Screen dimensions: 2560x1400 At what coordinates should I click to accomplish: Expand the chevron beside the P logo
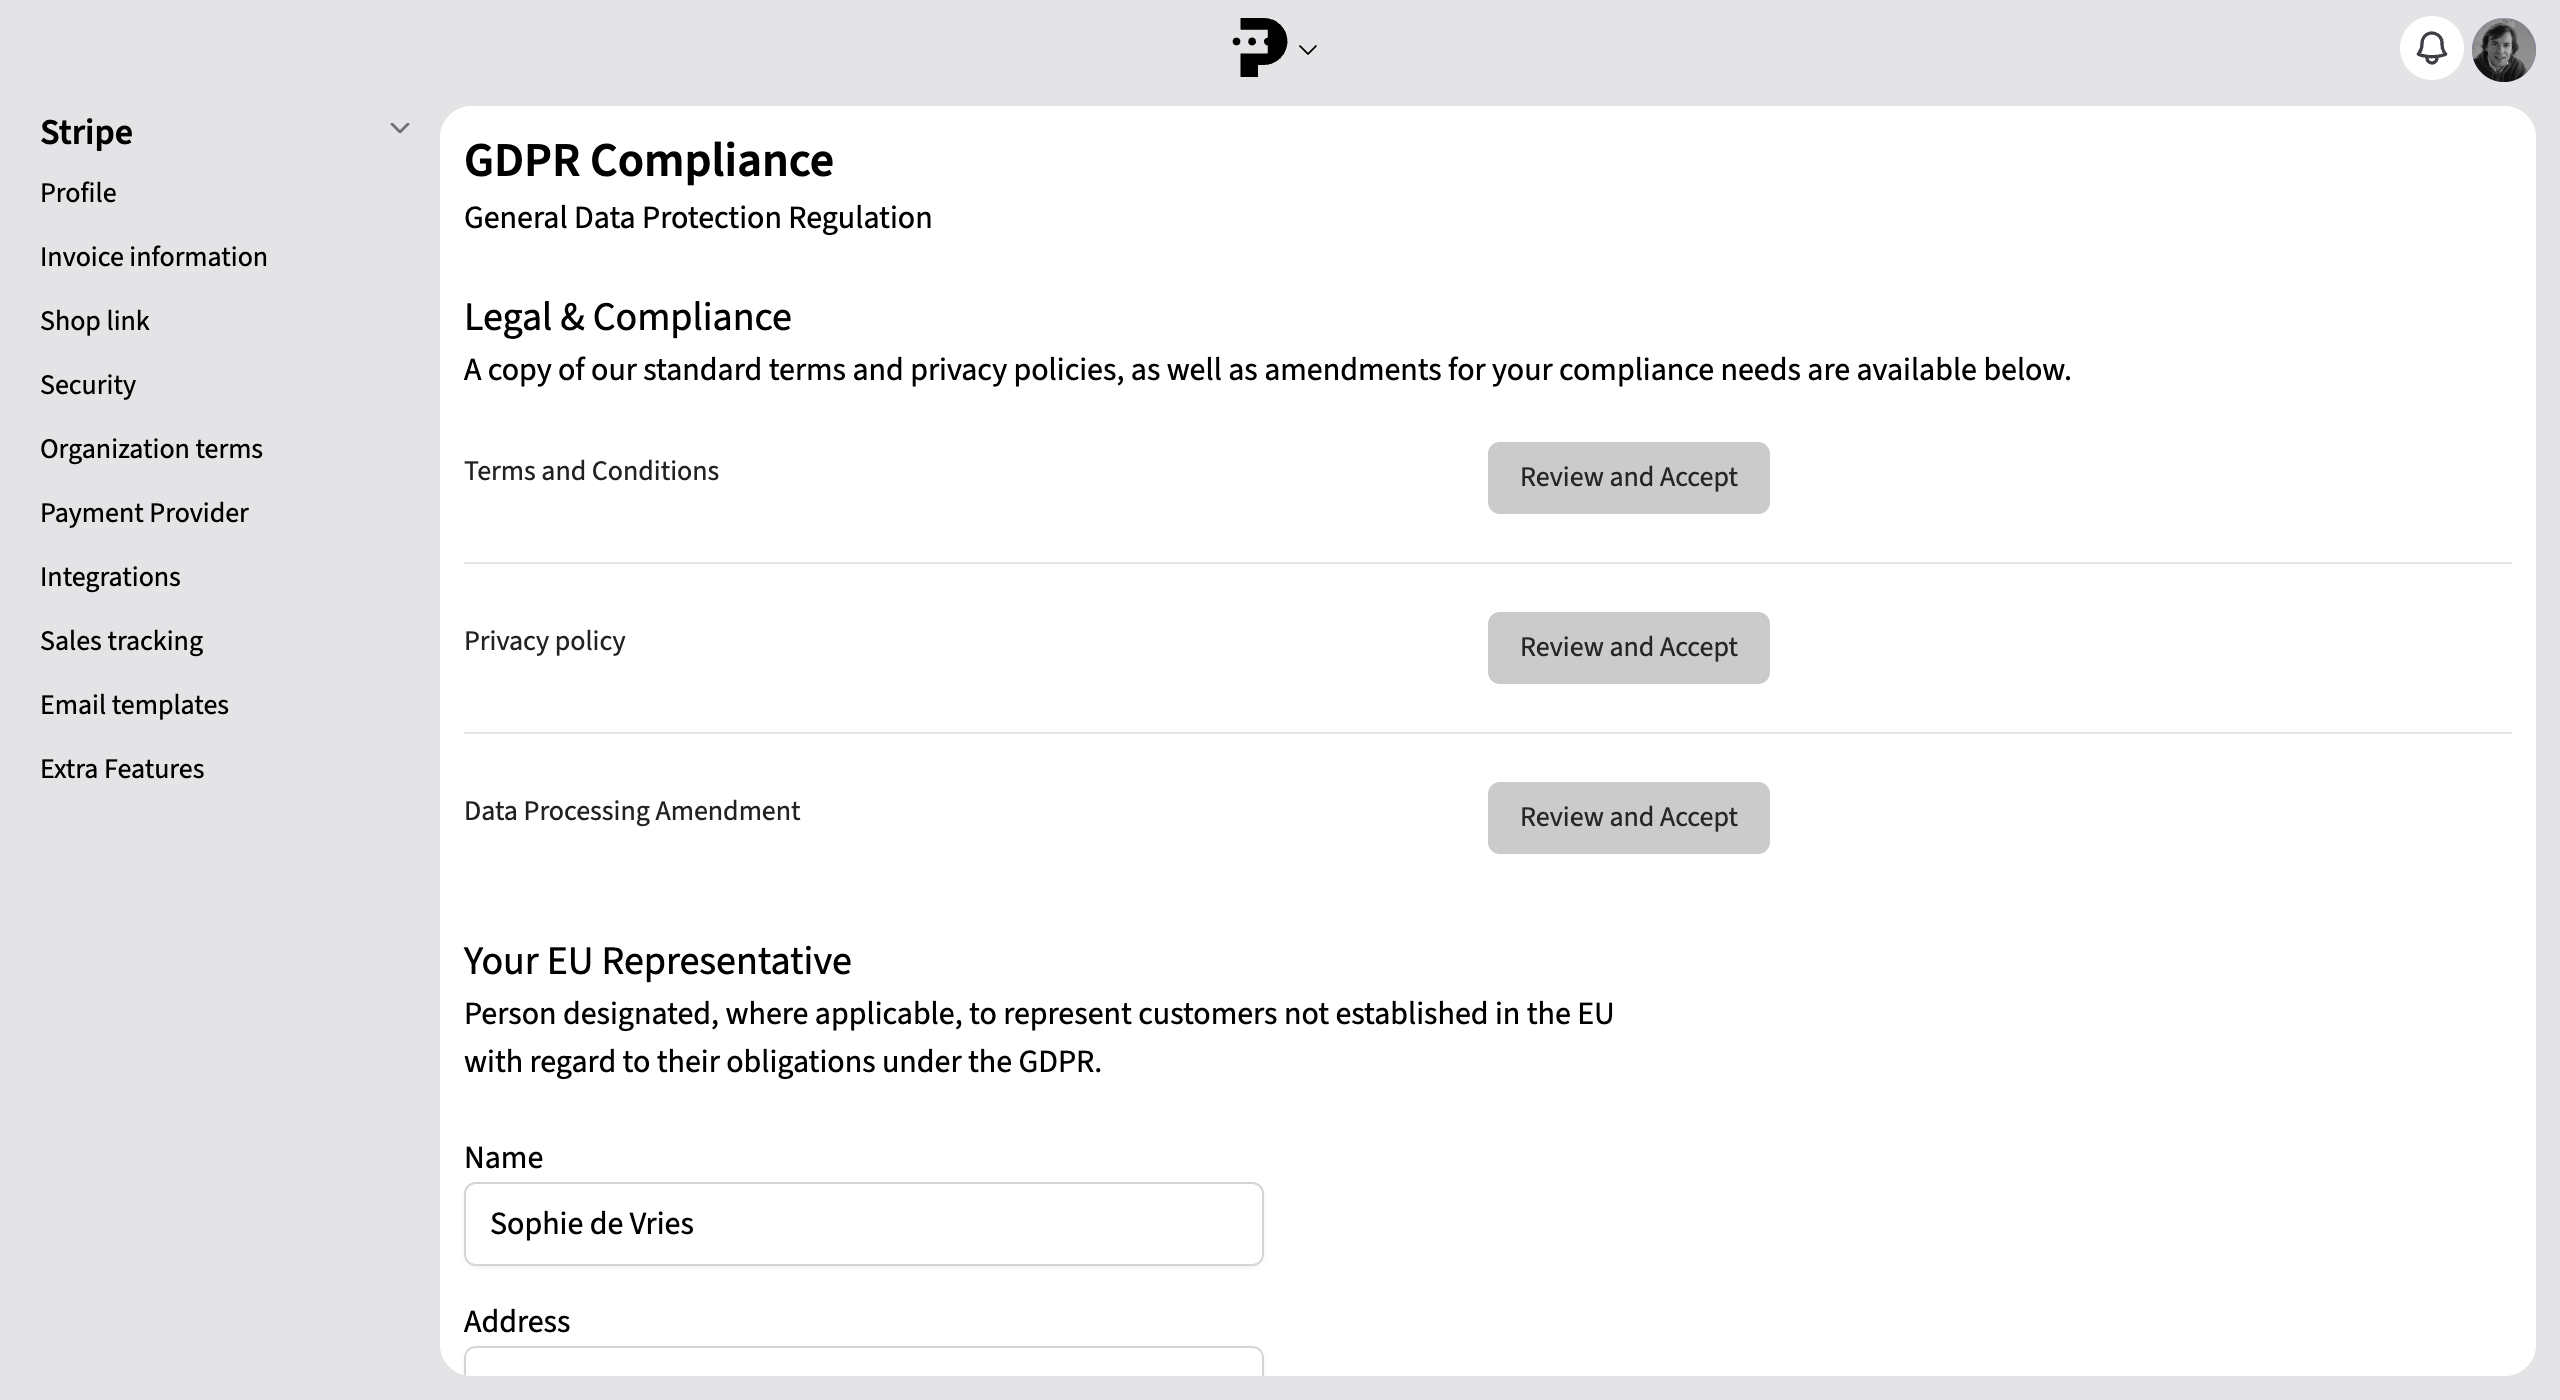[1308, 50]
